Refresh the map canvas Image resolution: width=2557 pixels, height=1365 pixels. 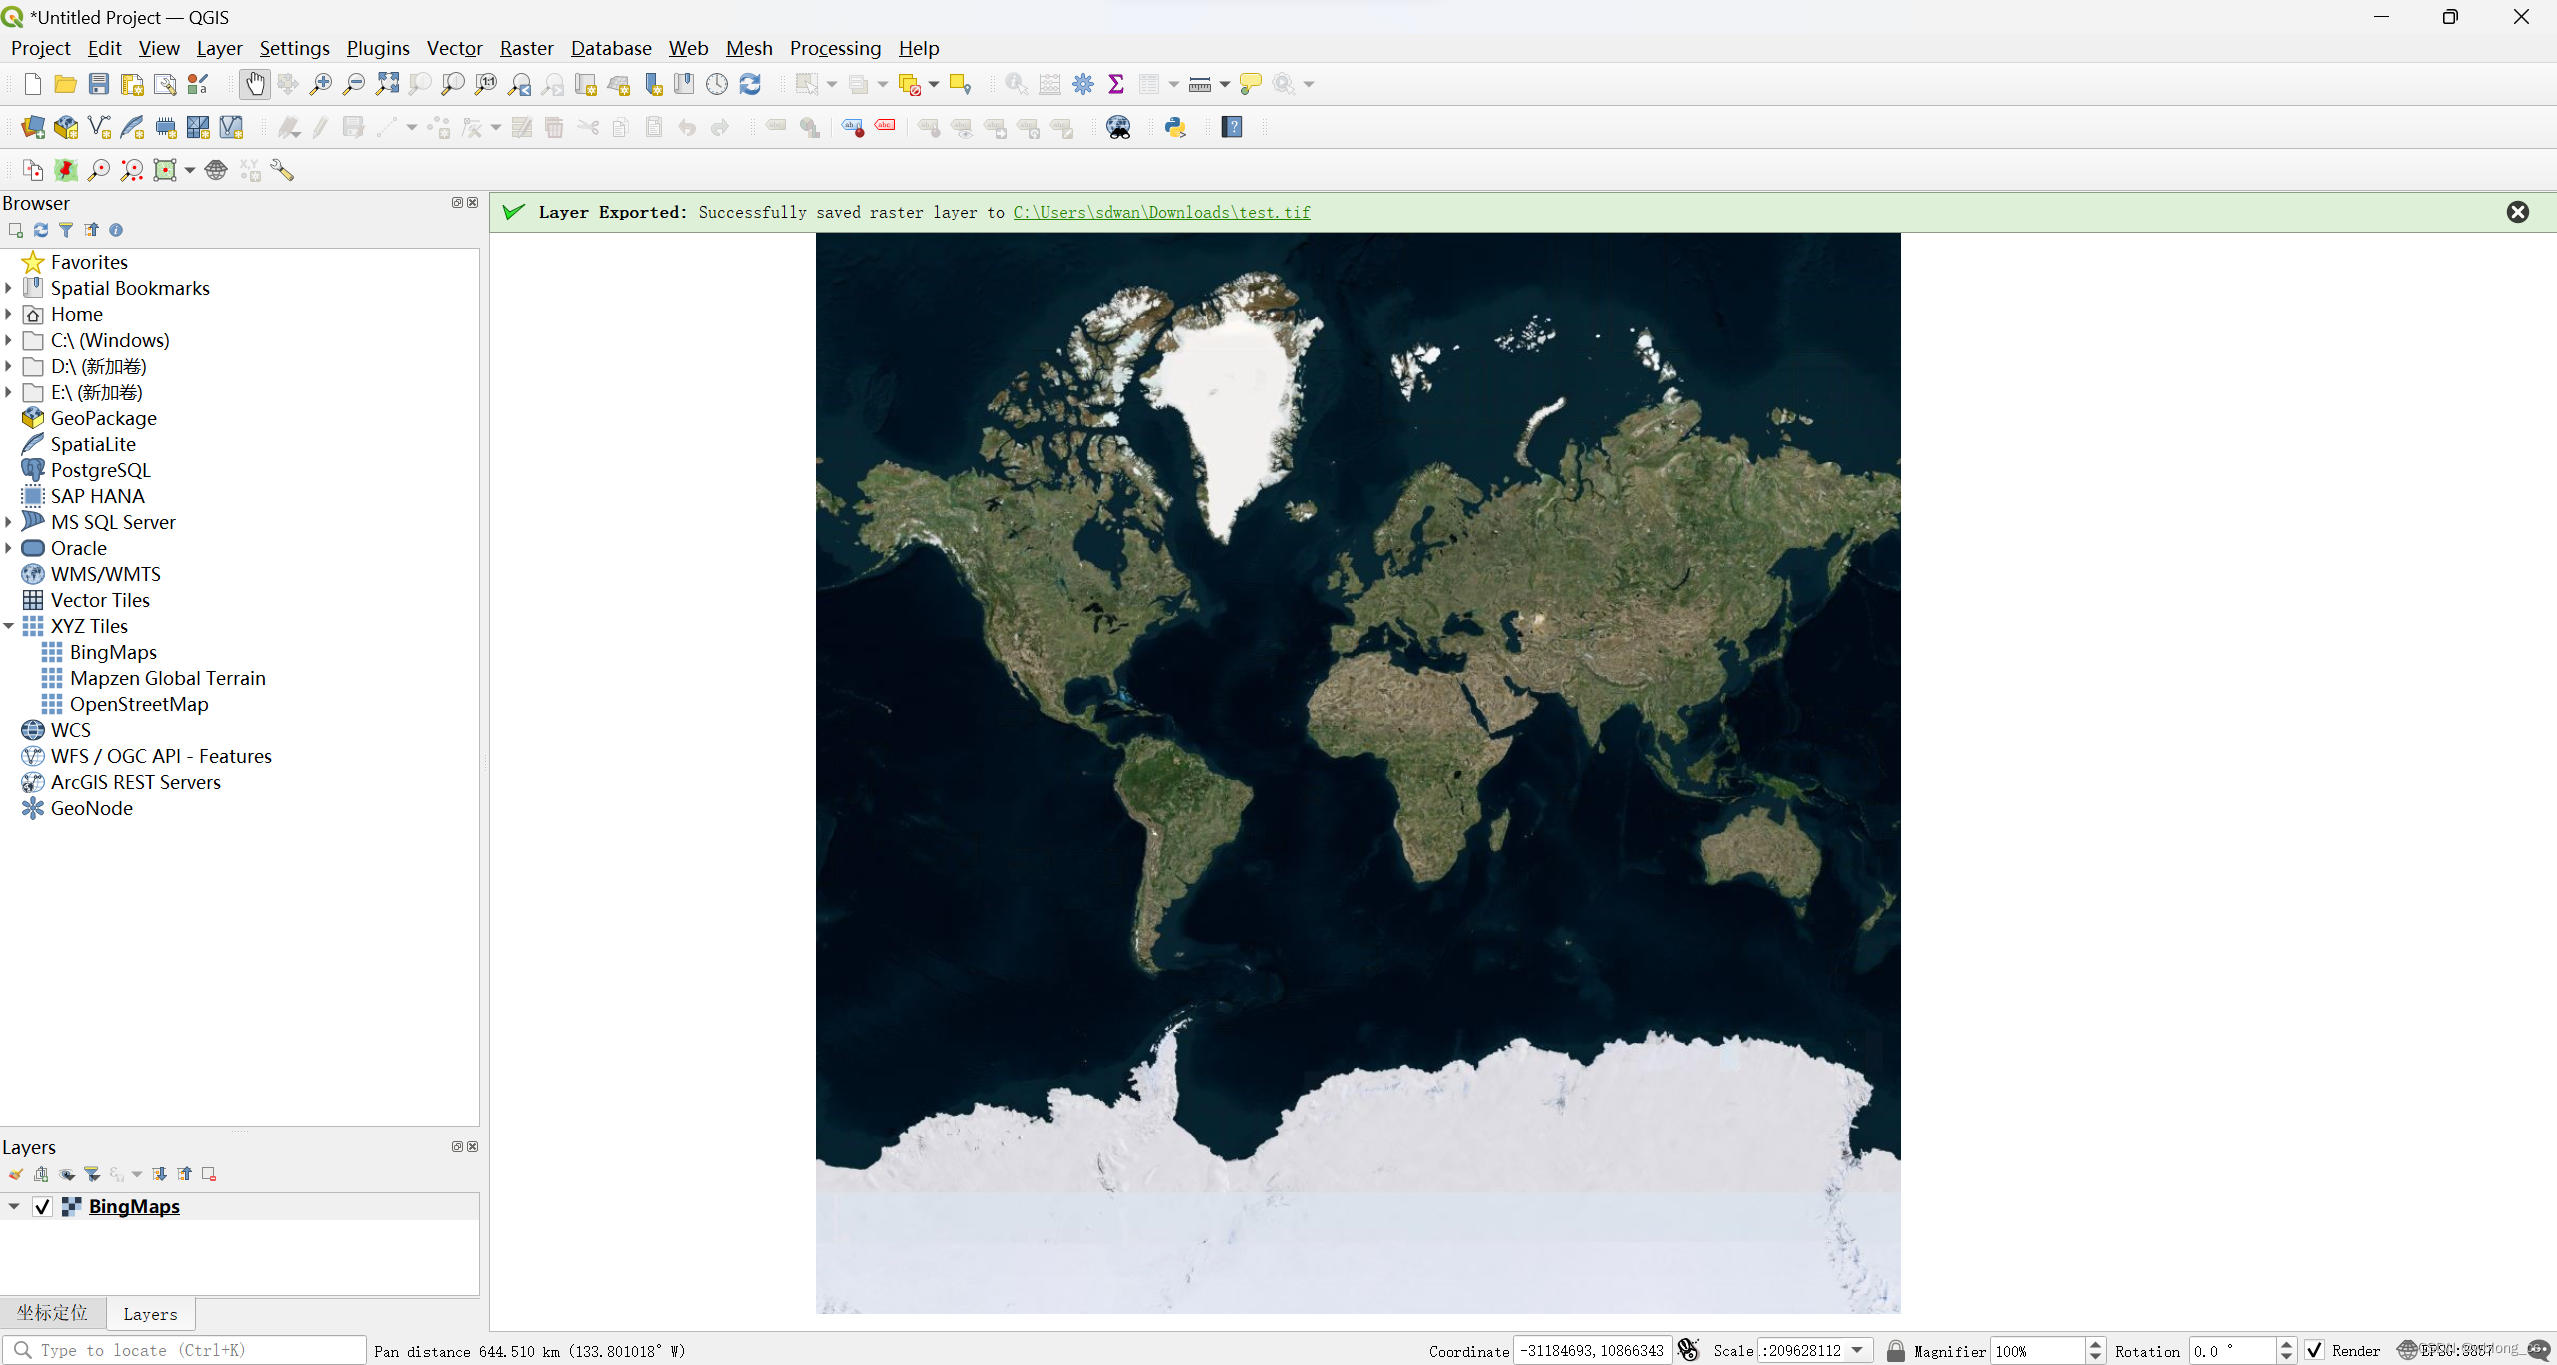click(x=749, y=84)
